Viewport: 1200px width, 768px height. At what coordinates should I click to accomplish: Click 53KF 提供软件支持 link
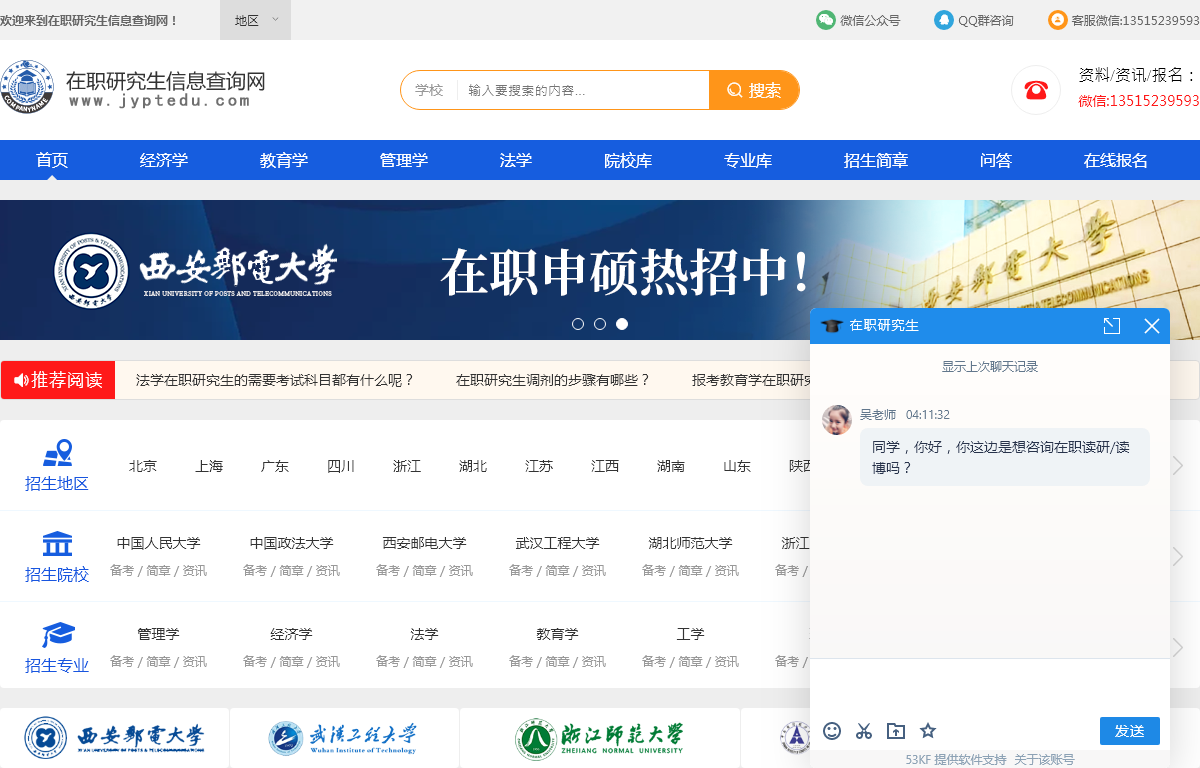956,760
